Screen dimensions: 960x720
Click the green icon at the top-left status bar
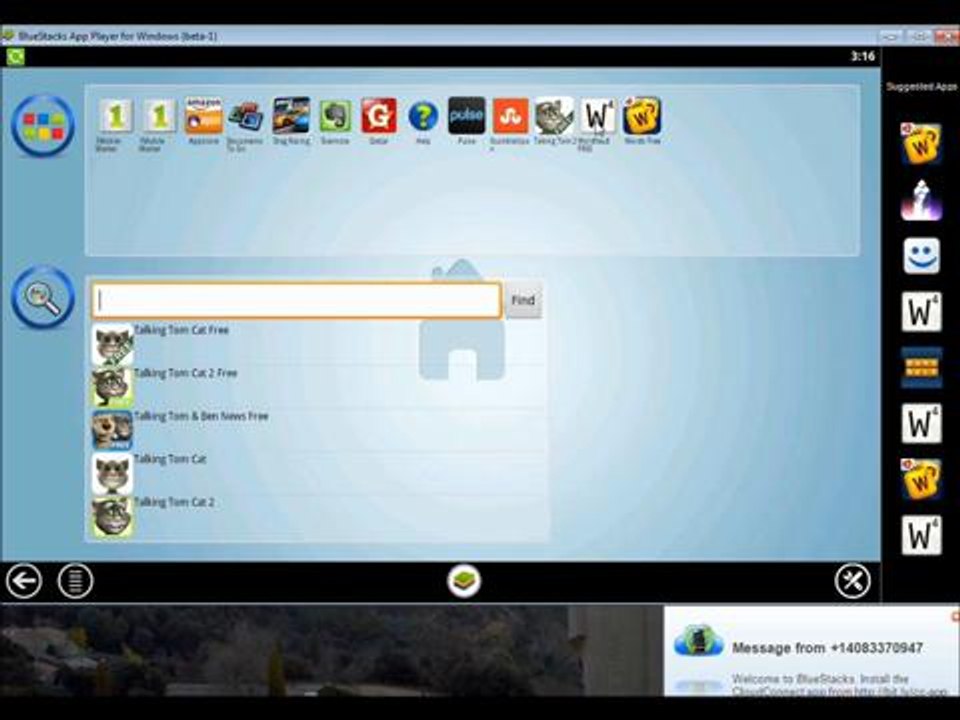[x=15, y=57]
